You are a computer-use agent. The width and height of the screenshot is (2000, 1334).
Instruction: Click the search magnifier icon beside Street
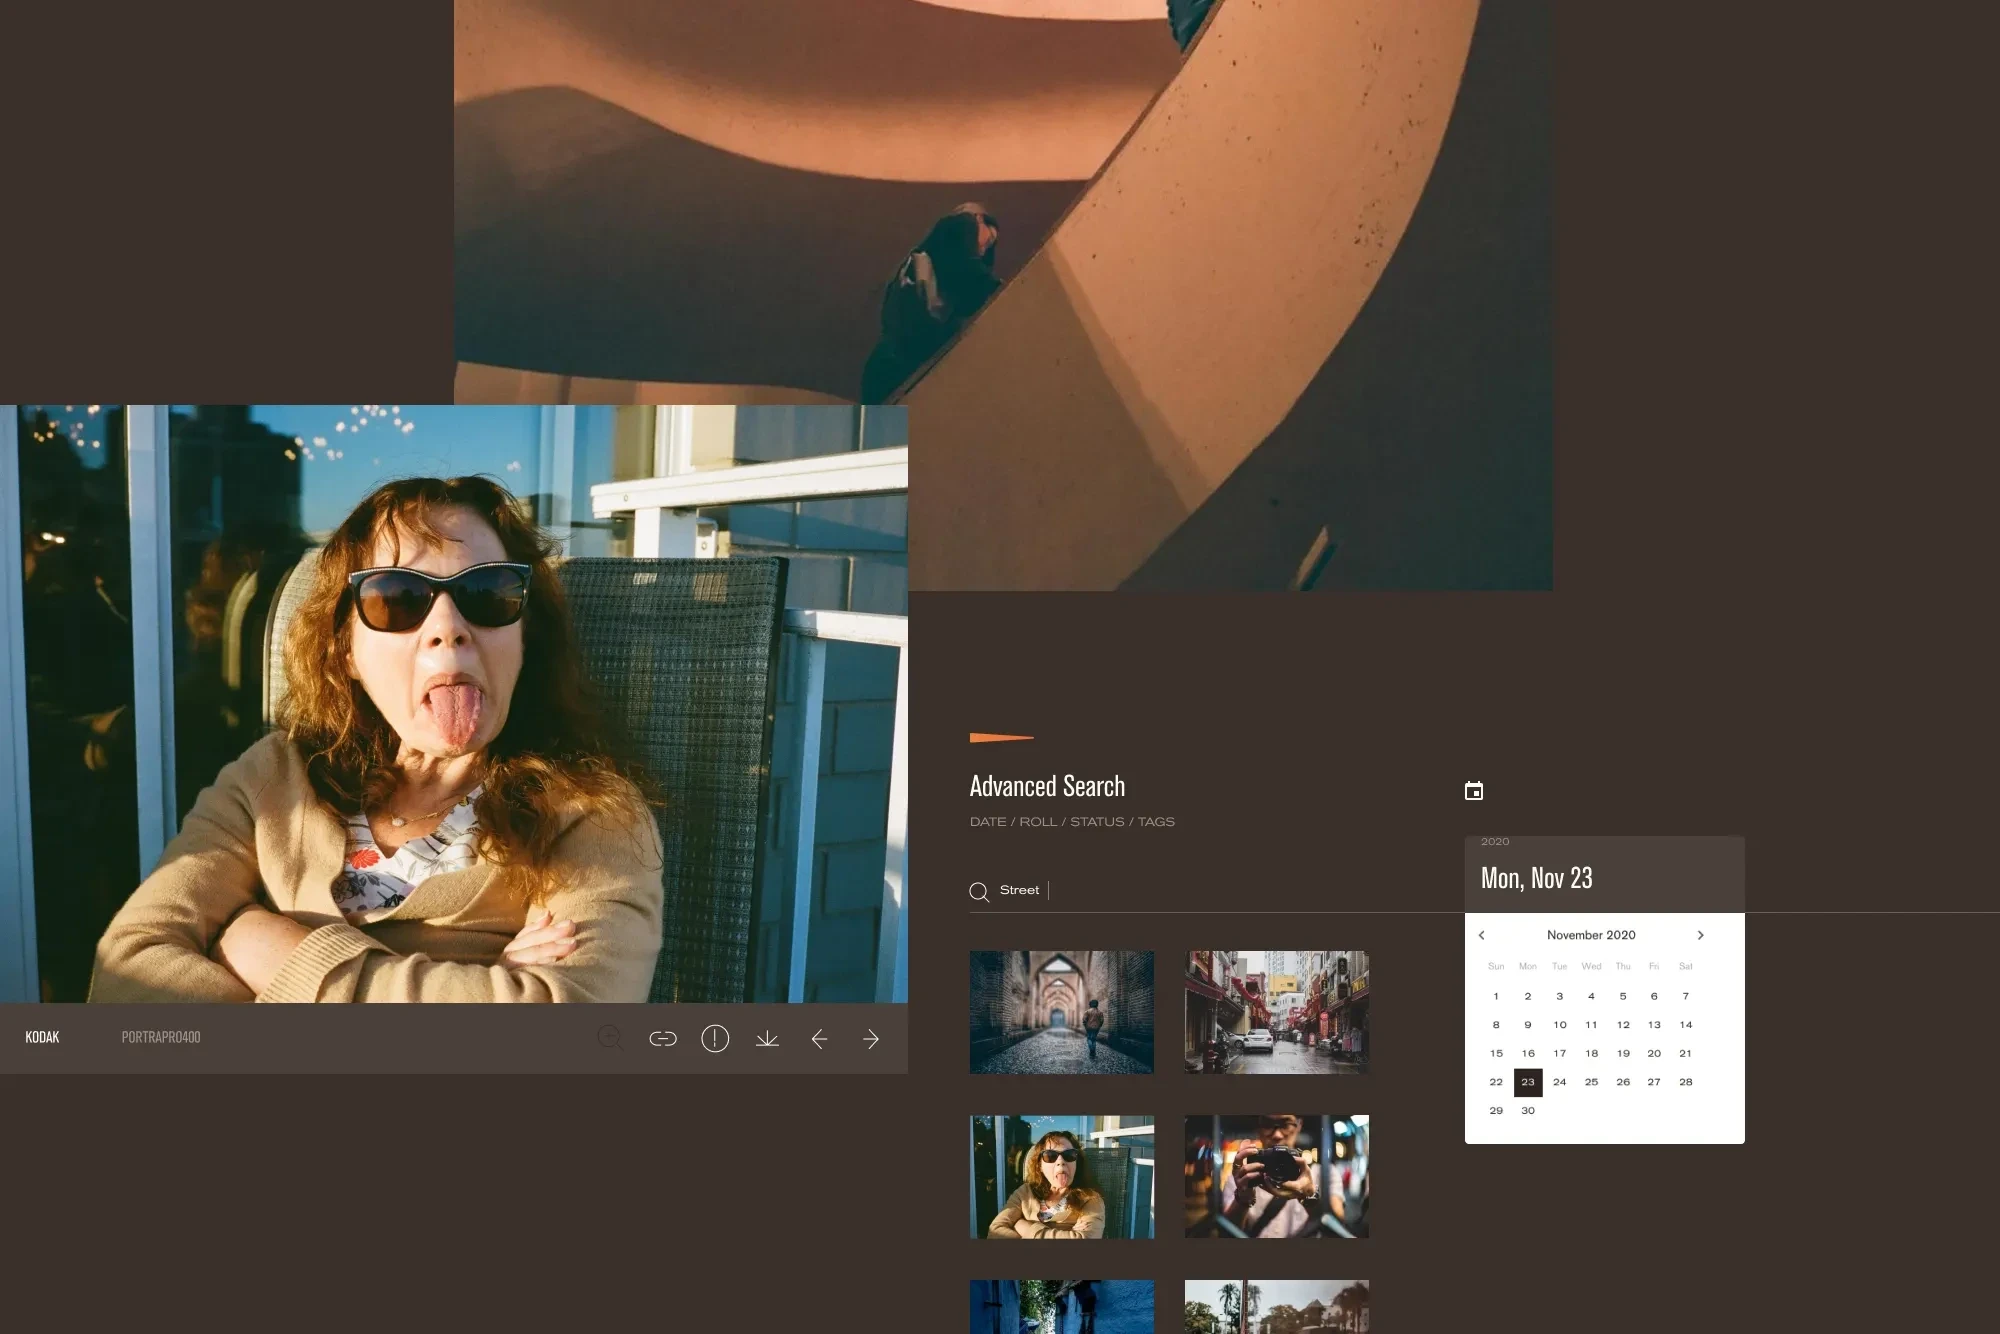pos(979,892)
